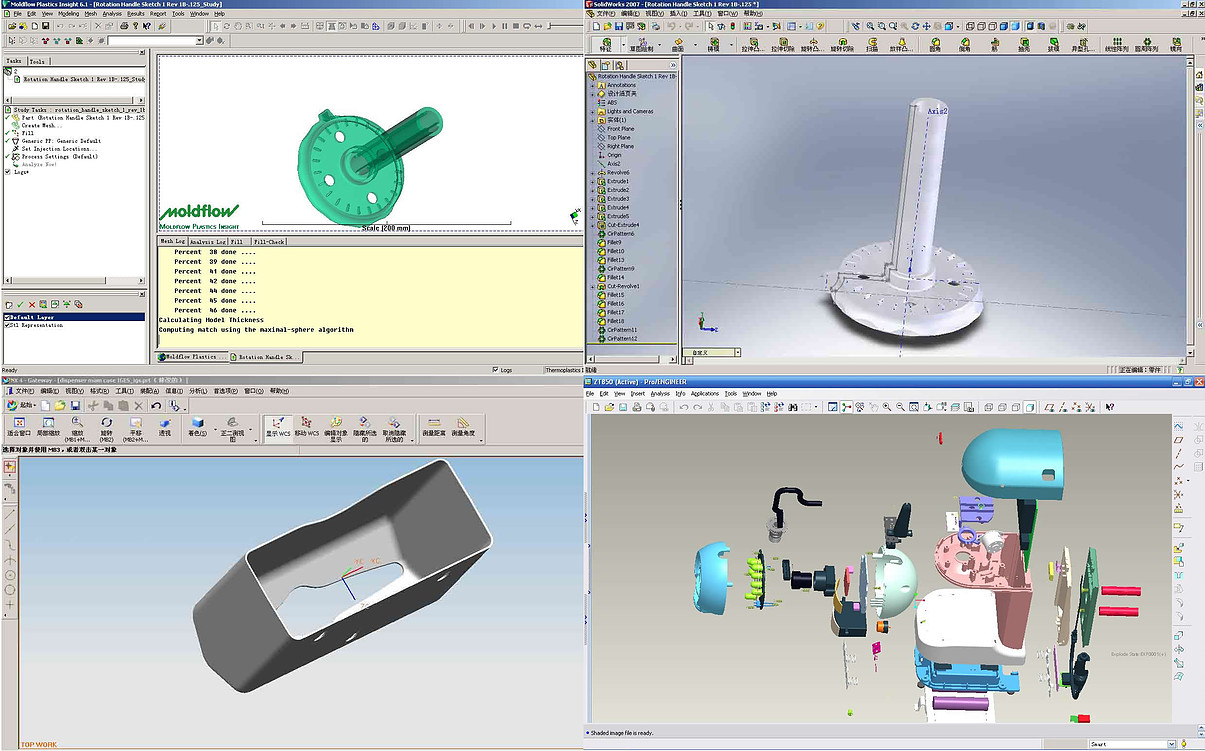Open the Analysis menu in Moldflow
The width and height of the screenshot is (1205, 751).
pyautogui.click(x=112, y=14)
